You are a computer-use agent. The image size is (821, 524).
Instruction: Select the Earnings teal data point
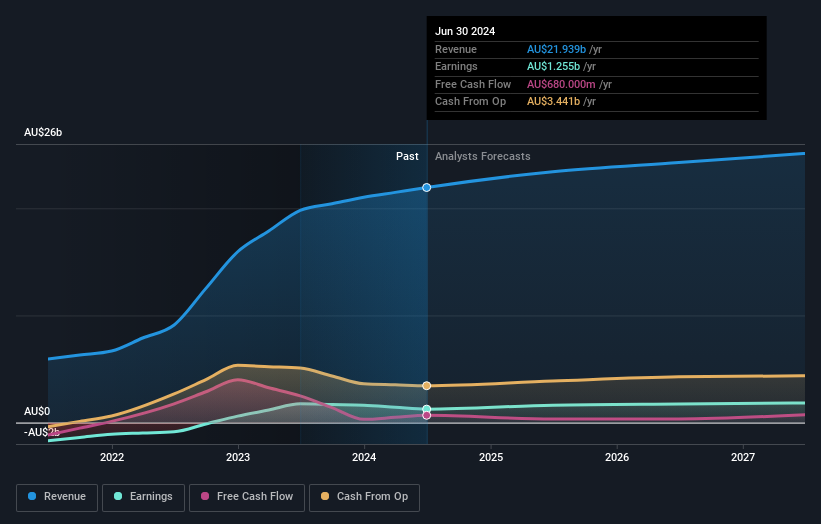[427, 409]
